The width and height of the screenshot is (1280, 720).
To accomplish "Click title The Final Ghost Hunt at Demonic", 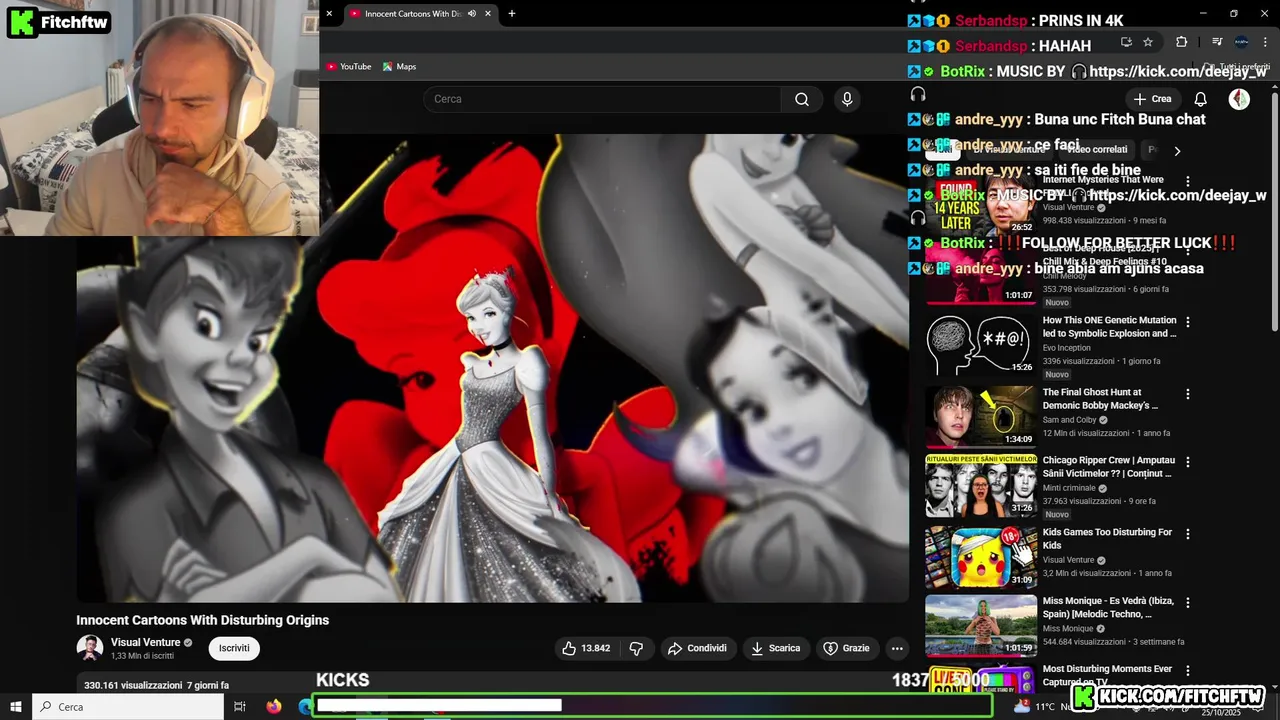I will 1100,399.
